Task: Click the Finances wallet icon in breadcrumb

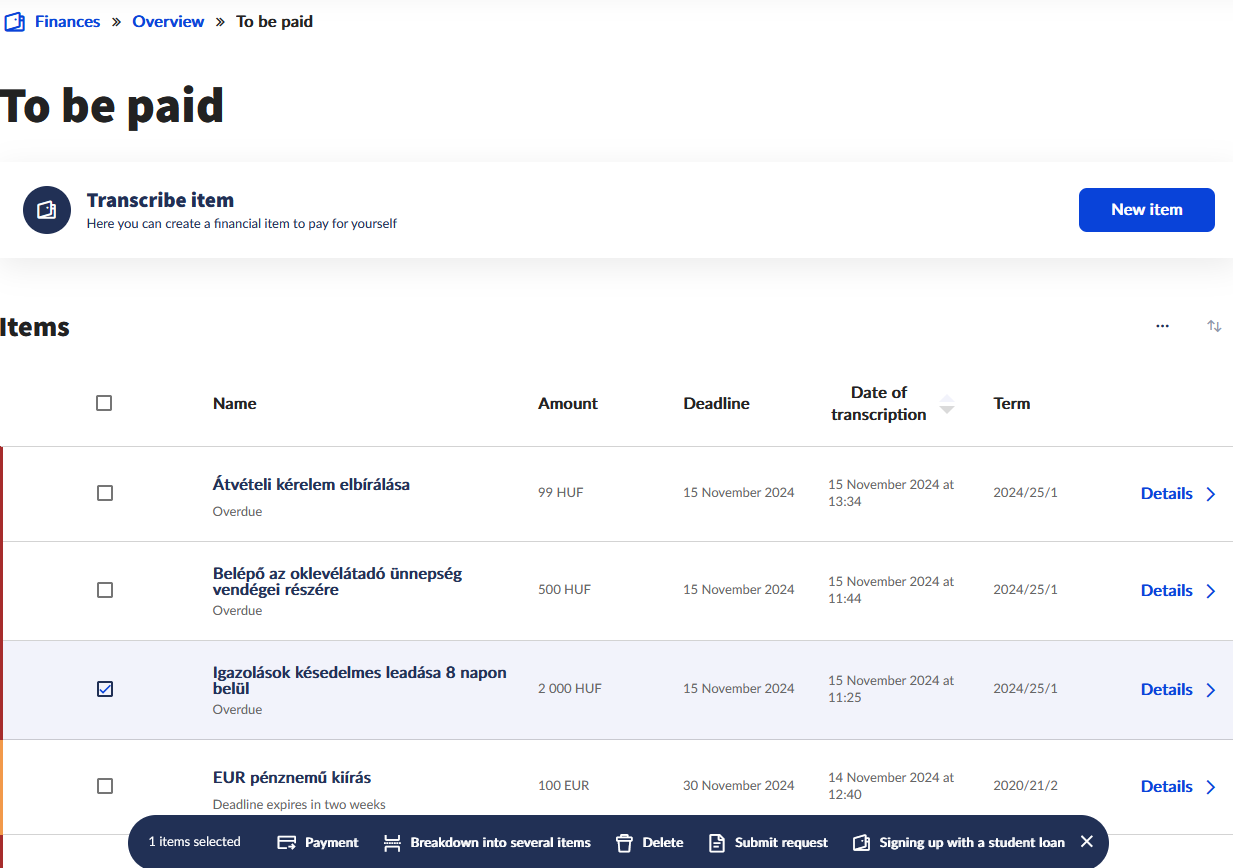Action: [x=14, y=22]
